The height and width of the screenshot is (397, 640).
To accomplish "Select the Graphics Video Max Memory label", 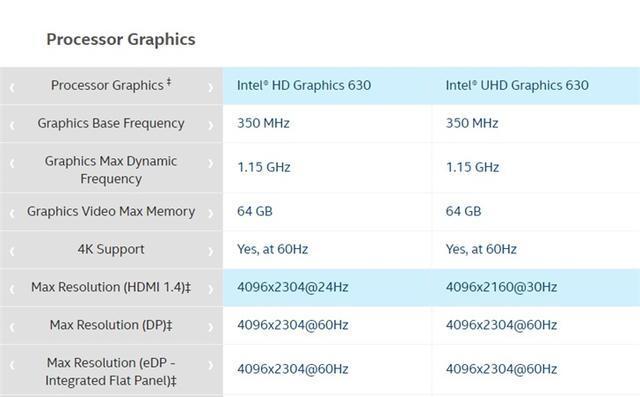I will tap(111, 211).
